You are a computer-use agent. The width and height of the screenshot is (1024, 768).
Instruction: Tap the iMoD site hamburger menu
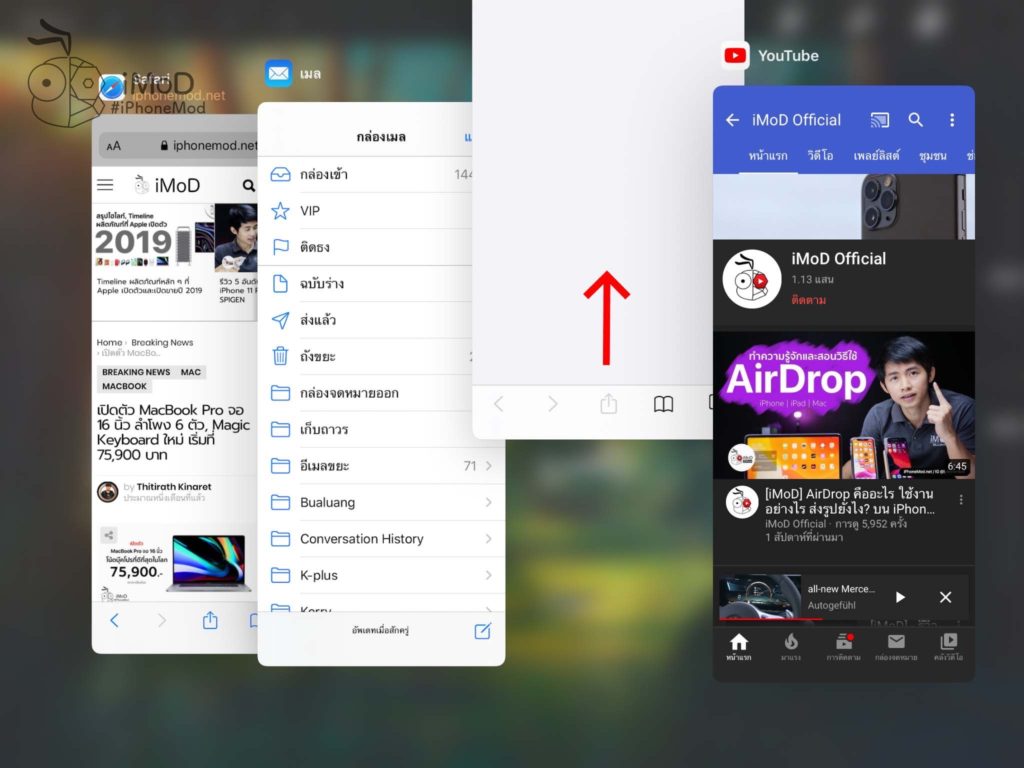coord(105,185)
